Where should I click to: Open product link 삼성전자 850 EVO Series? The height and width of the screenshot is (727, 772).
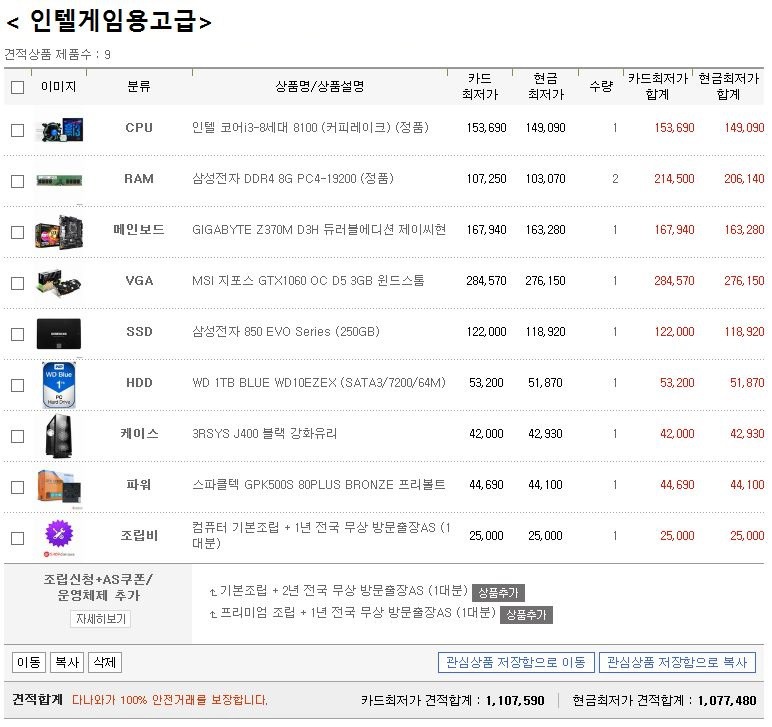click(286, 332)
